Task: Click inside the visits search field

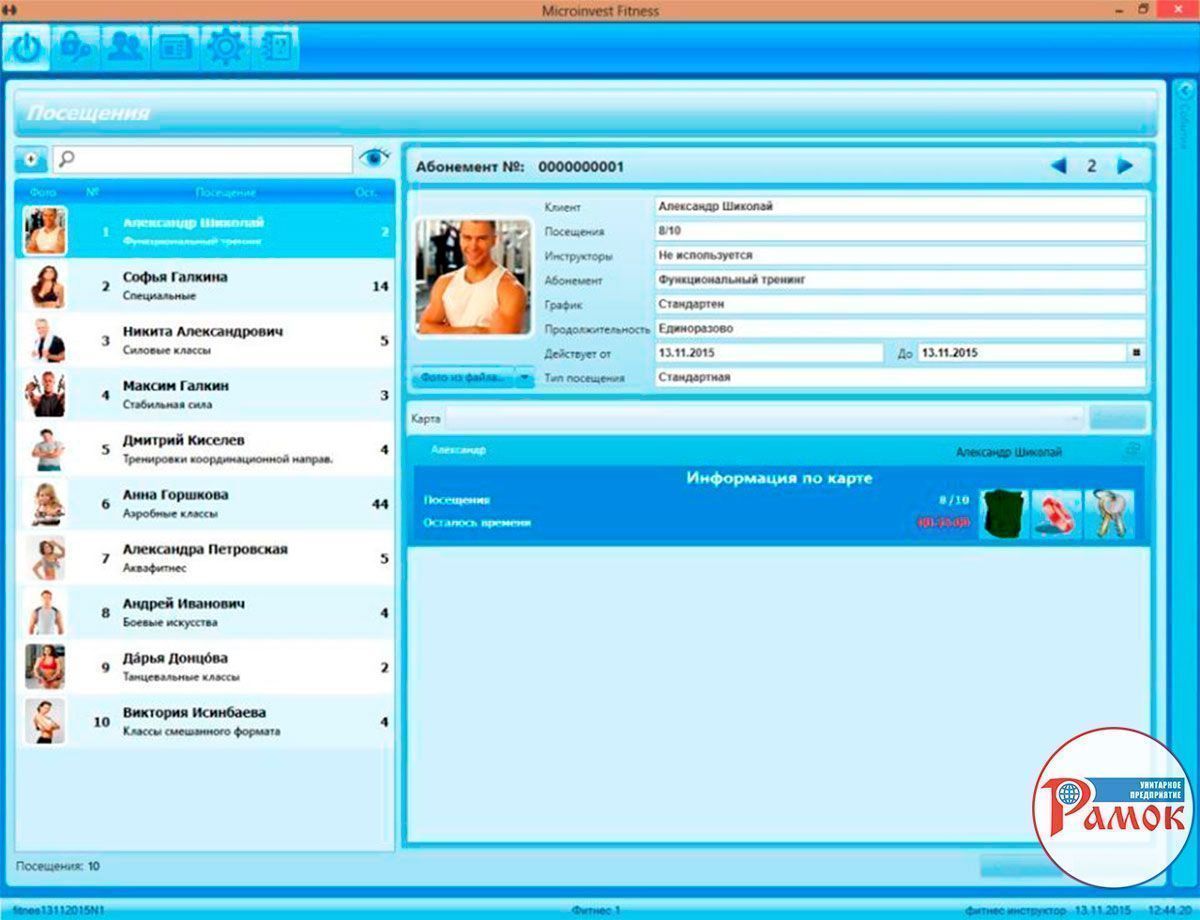Action: point(202,159)
